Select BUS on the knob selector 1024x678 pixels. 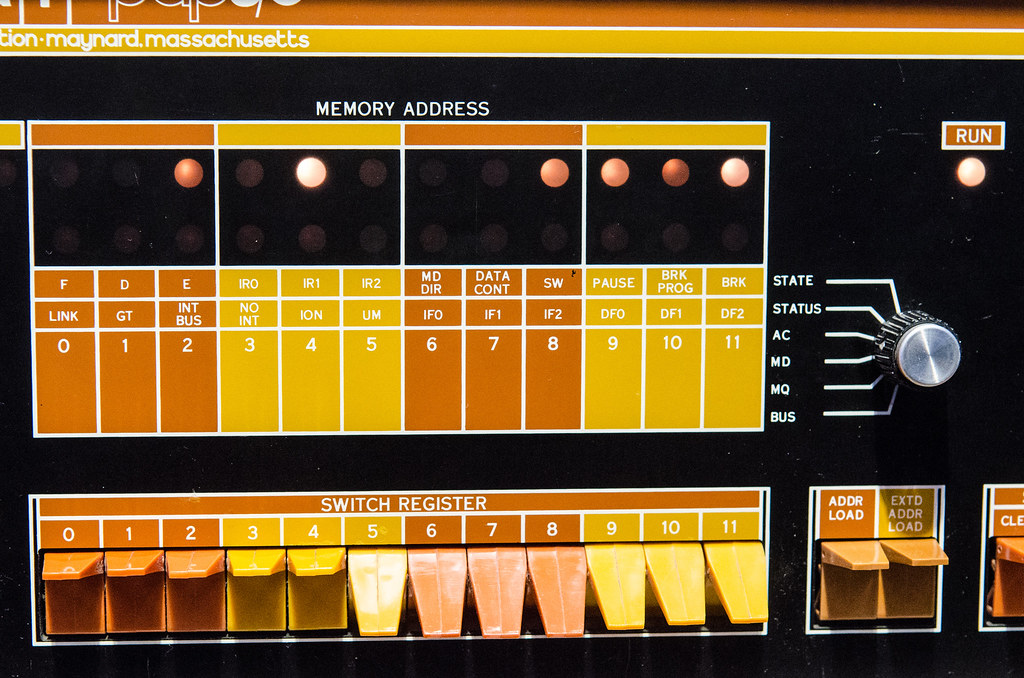click(784, 417)
